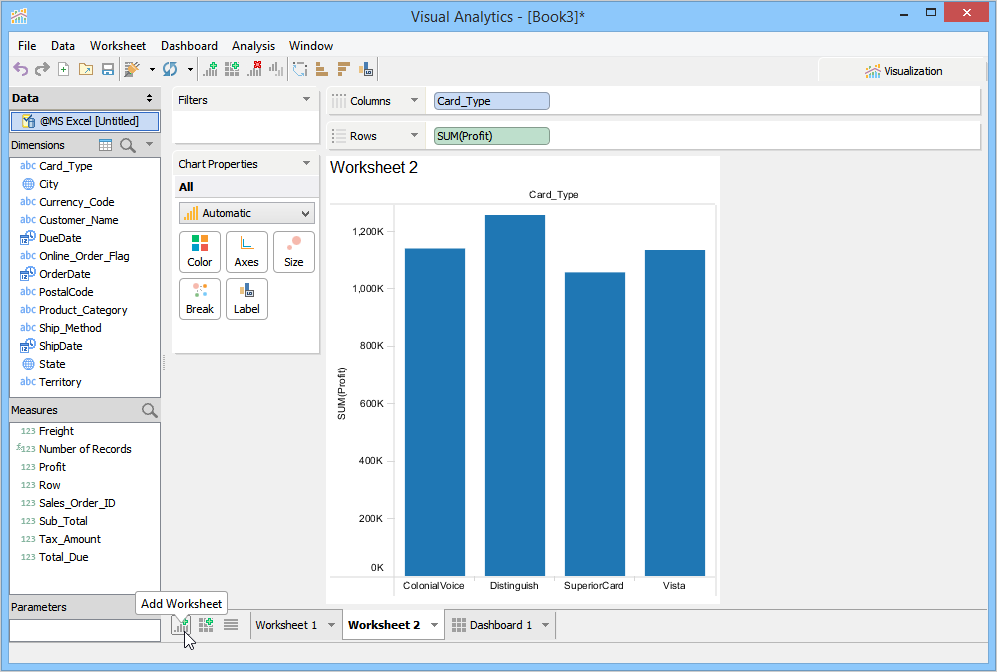
Task: Click the Visualization button
Action: [904, 71]
